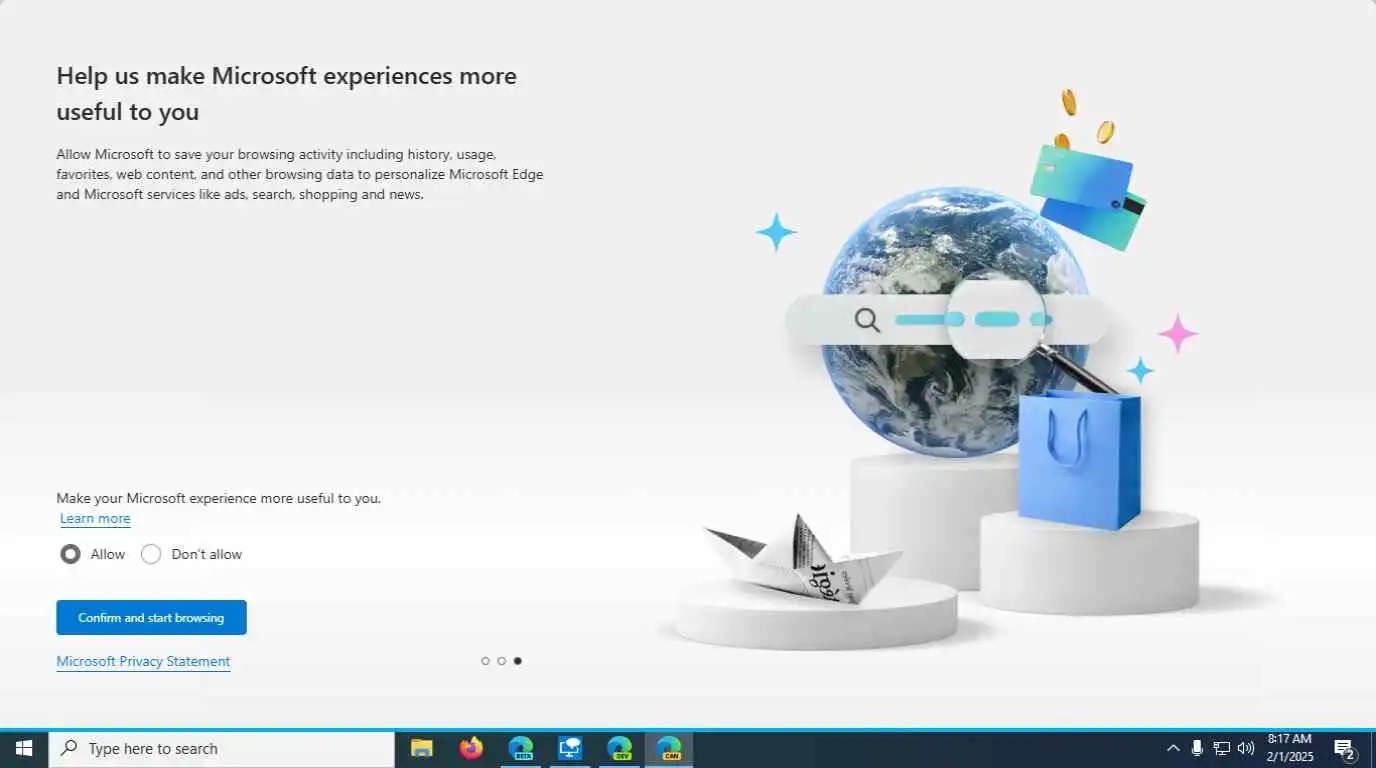Show hidden system tray icons

1173,748
